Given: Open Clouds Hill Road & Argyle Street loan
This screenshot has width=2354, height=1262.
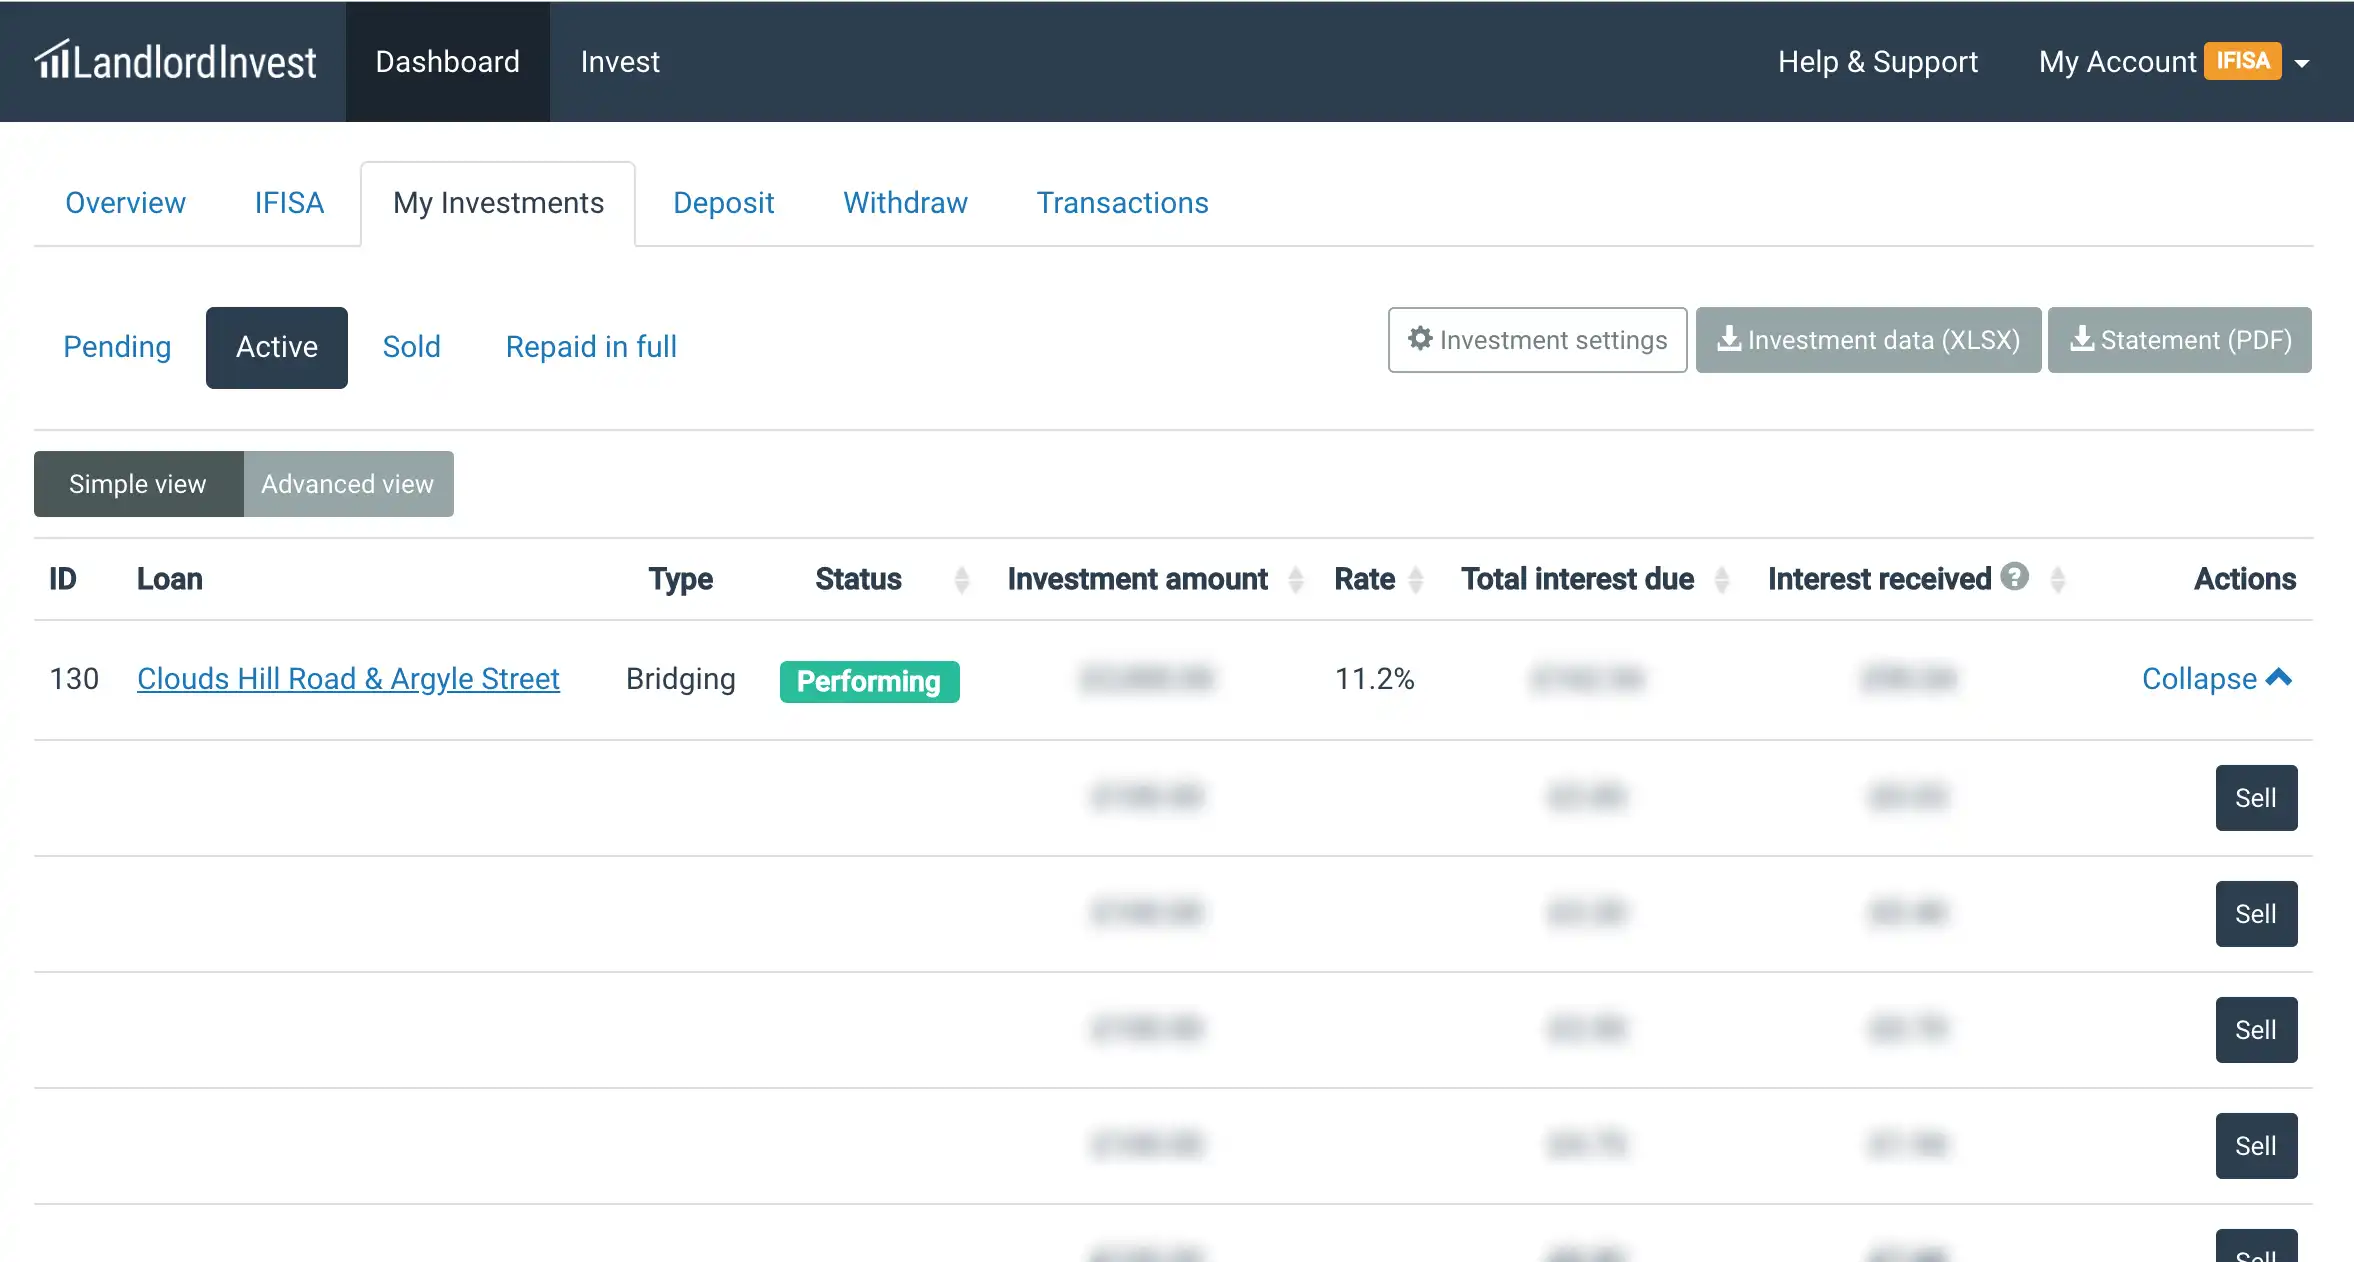Looking at the screenshot, I should pos(348,679).
